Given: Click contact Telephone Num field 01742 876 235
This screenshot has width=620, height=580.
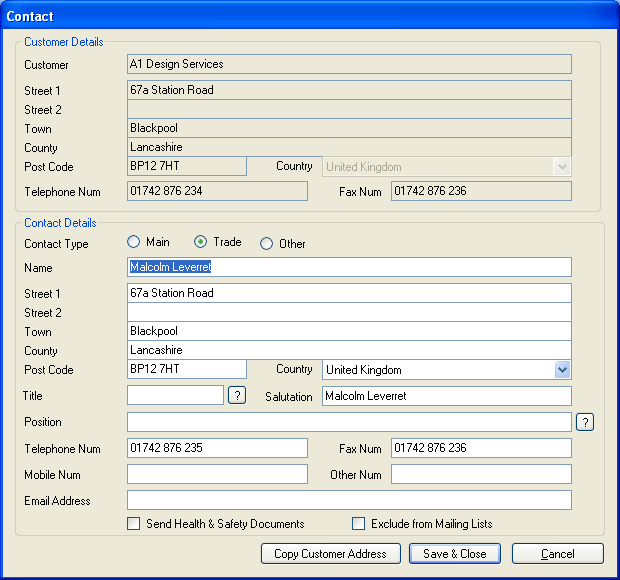Looking at the screenshot, I should pyautogui.click(x=217, y=448).
